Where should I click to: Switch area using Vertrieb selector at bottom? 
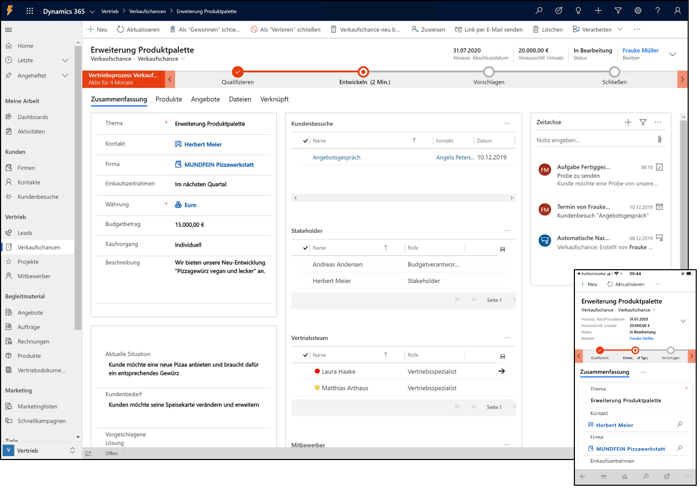point(39,451)
